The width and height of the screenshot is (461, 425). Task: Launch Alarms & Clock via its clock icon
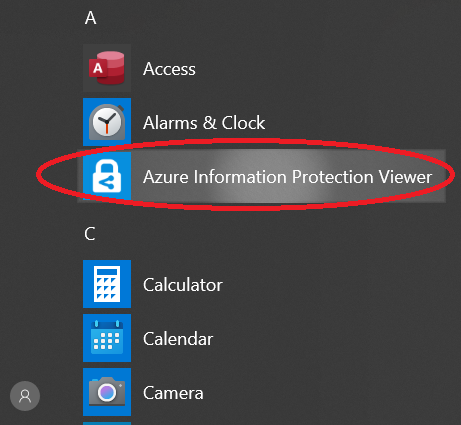pos(107,122)
